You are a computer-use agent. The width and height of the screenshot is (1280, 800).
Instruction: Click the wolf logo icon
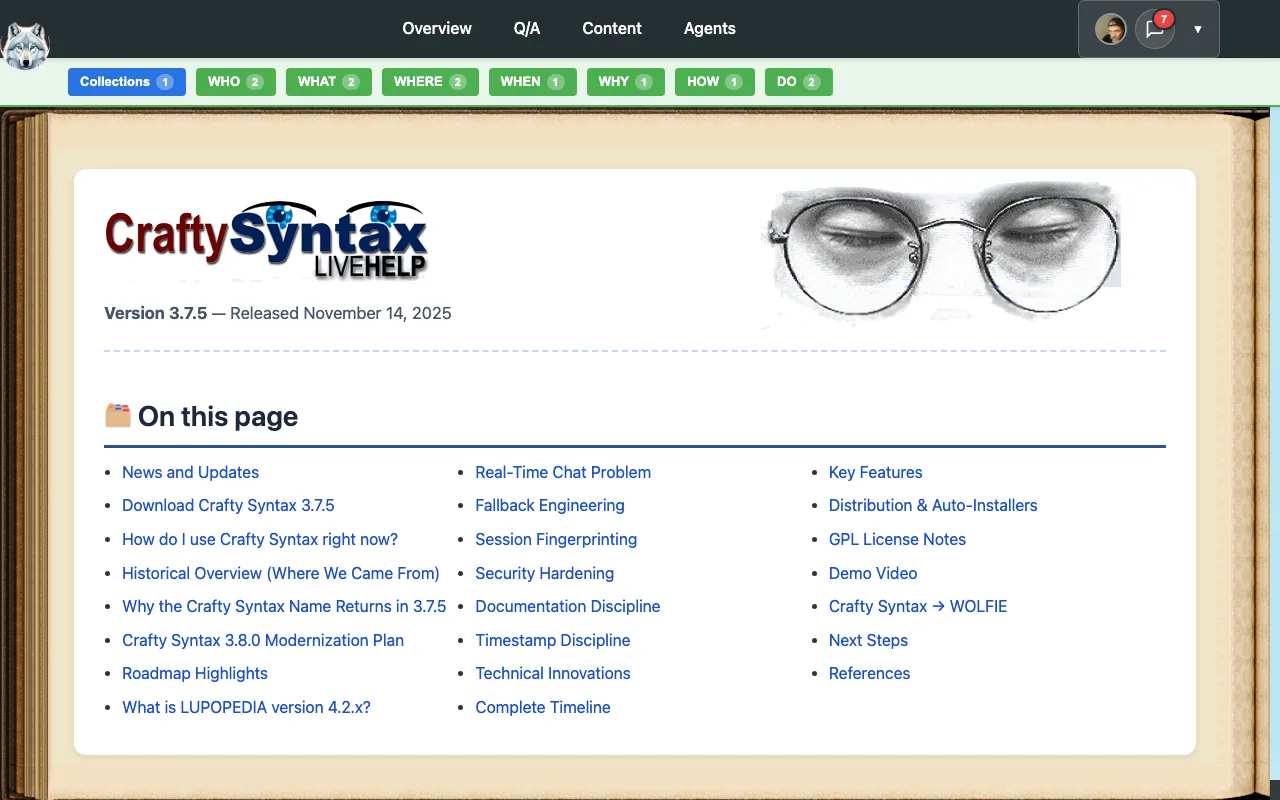tap(26, 45)
